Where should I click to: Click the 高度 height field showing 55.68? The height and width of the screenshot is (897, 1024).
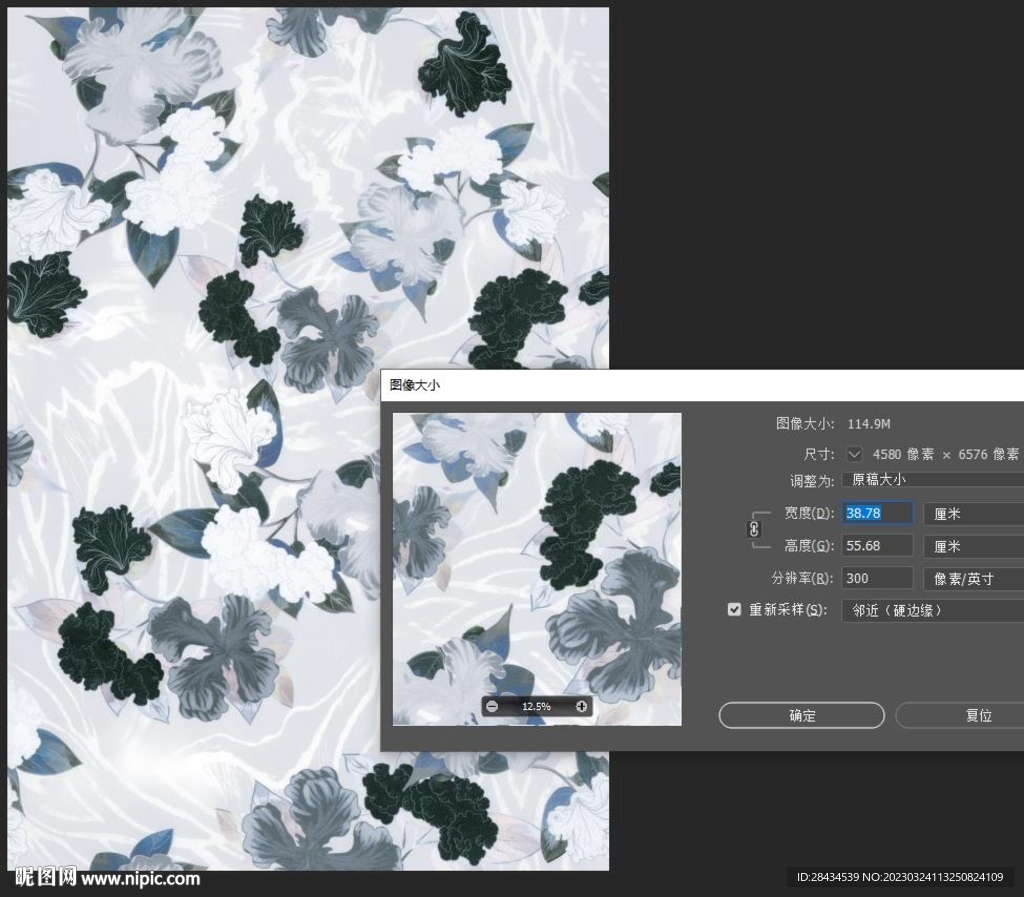[877, 546]
